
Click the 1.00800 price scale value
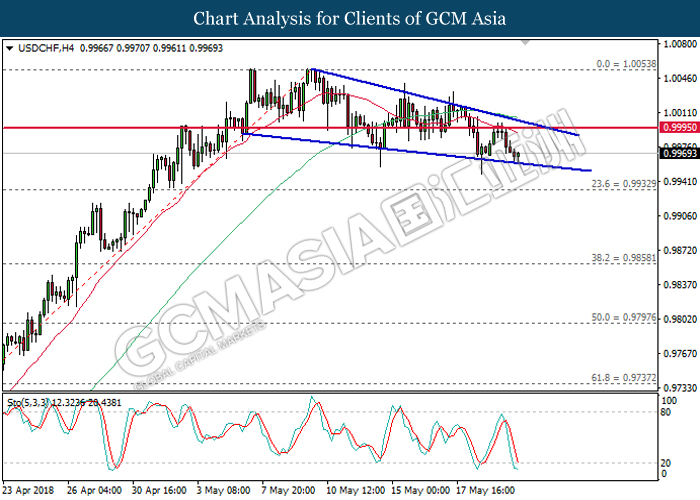coord(680,44)
